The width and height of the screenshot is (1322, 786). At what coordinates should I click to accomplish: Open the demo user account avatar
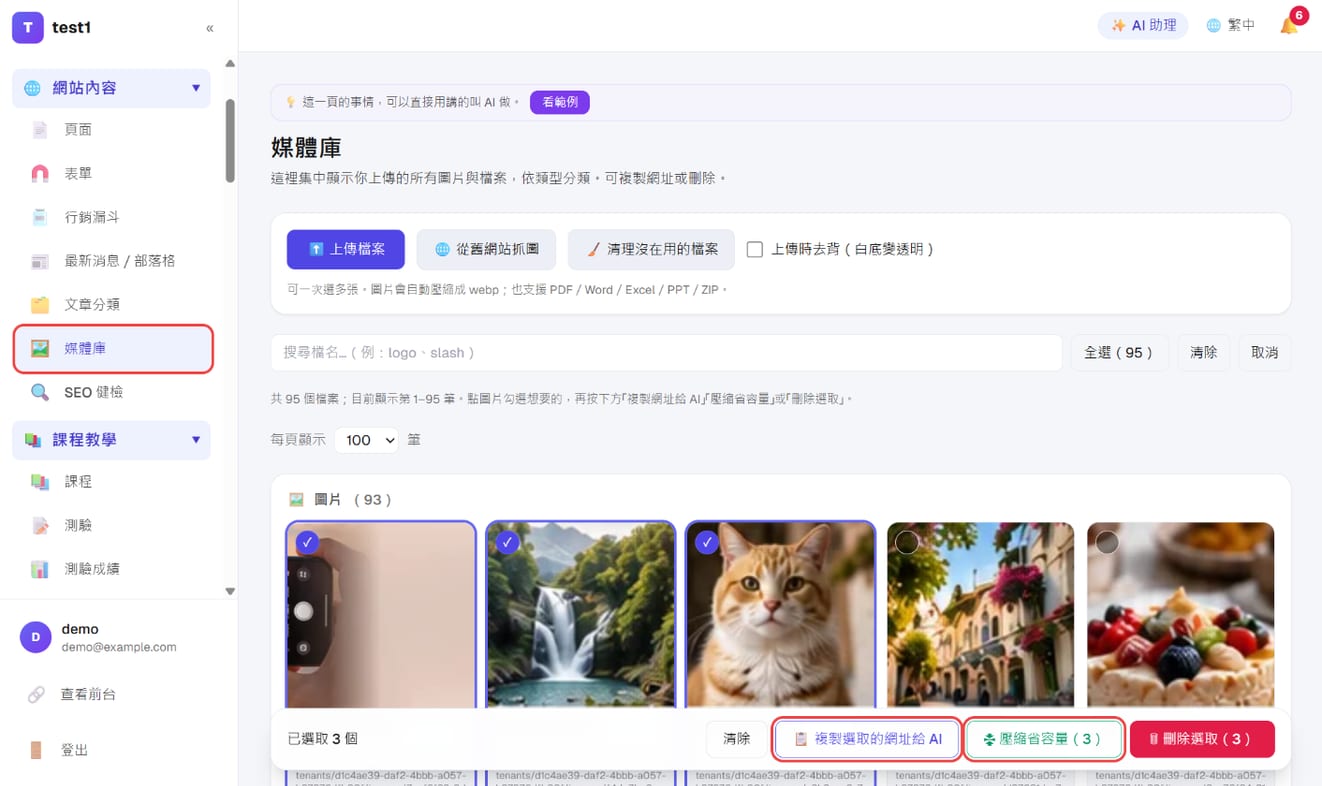[x=36, y=637]
